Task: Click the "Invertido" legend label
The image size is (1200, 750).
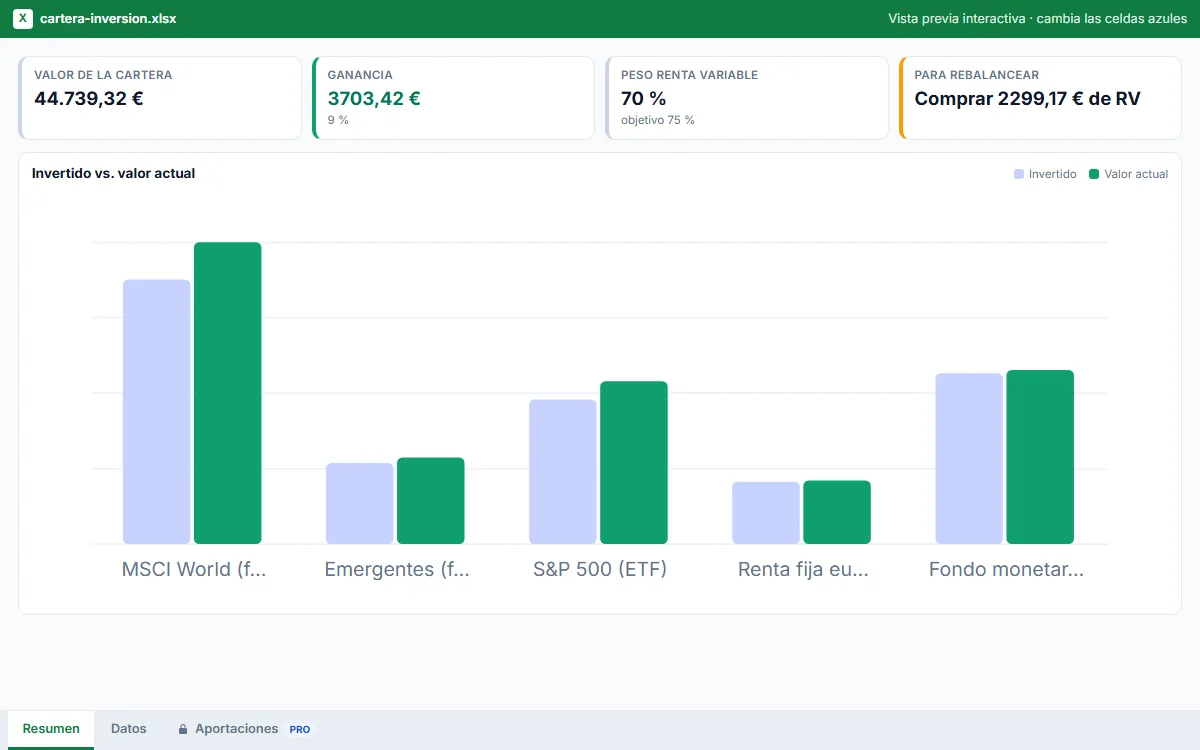Action: point(1053,174)
